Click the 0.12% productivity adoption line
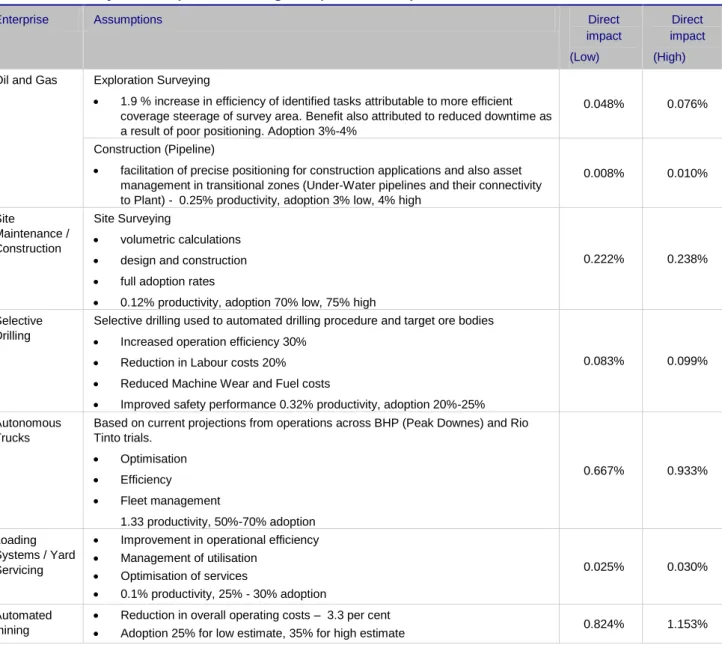 pyautogui.click(x=248, y=302)
